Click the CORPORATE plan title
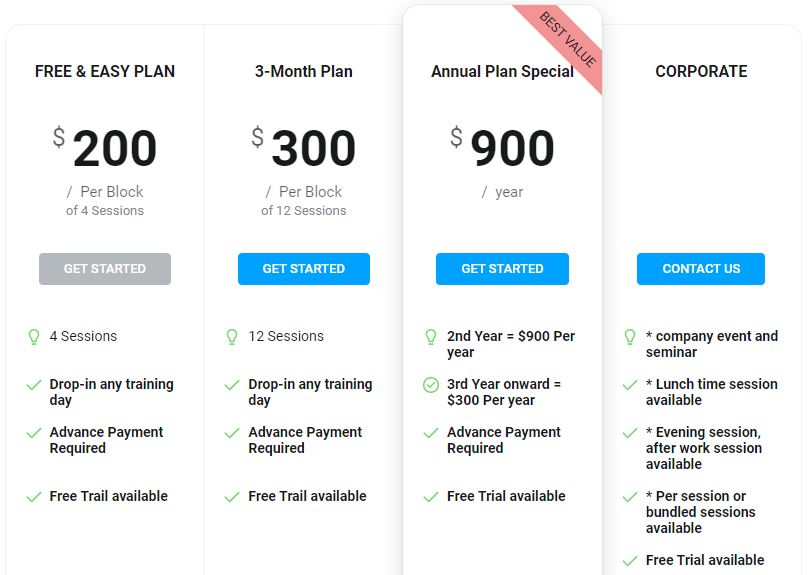This screenshot has width=810, height=575. [701, 71]
